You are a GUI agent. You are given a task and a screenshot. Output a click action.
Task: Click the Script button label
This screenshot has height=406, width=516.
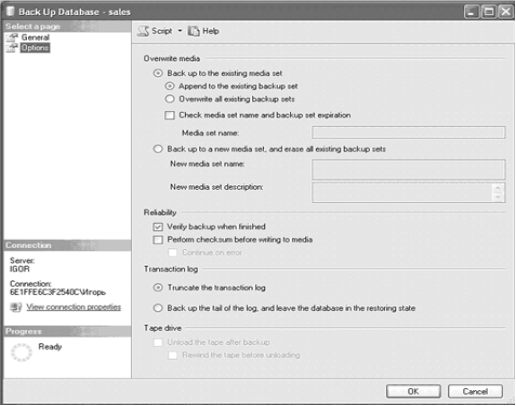162,31
